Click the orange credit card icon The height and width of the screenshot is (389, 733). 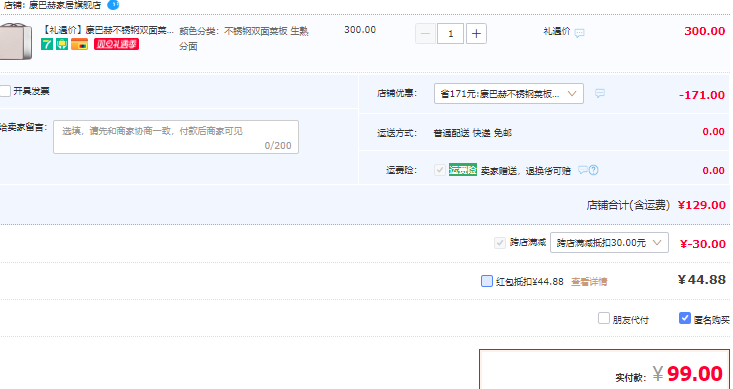click(x=79, y=44)
